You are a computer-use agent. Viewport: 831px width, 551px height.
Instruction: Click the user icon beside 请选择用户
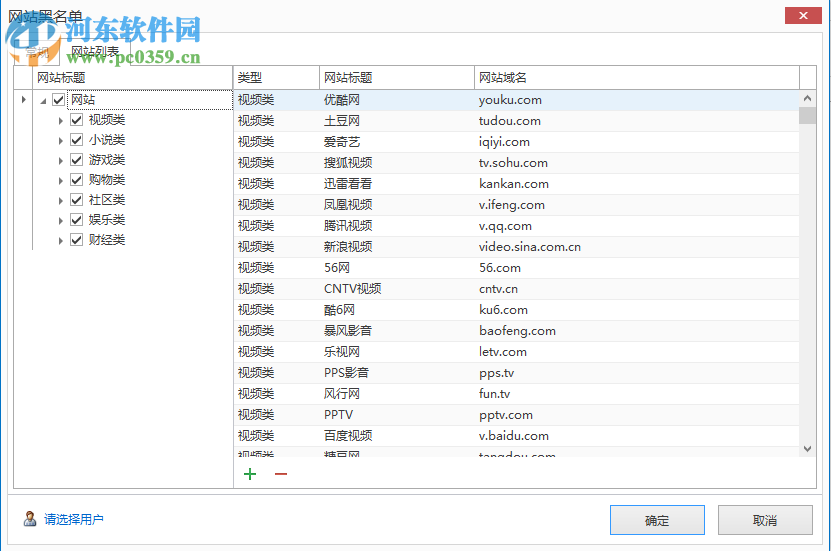tap(30, 519)
